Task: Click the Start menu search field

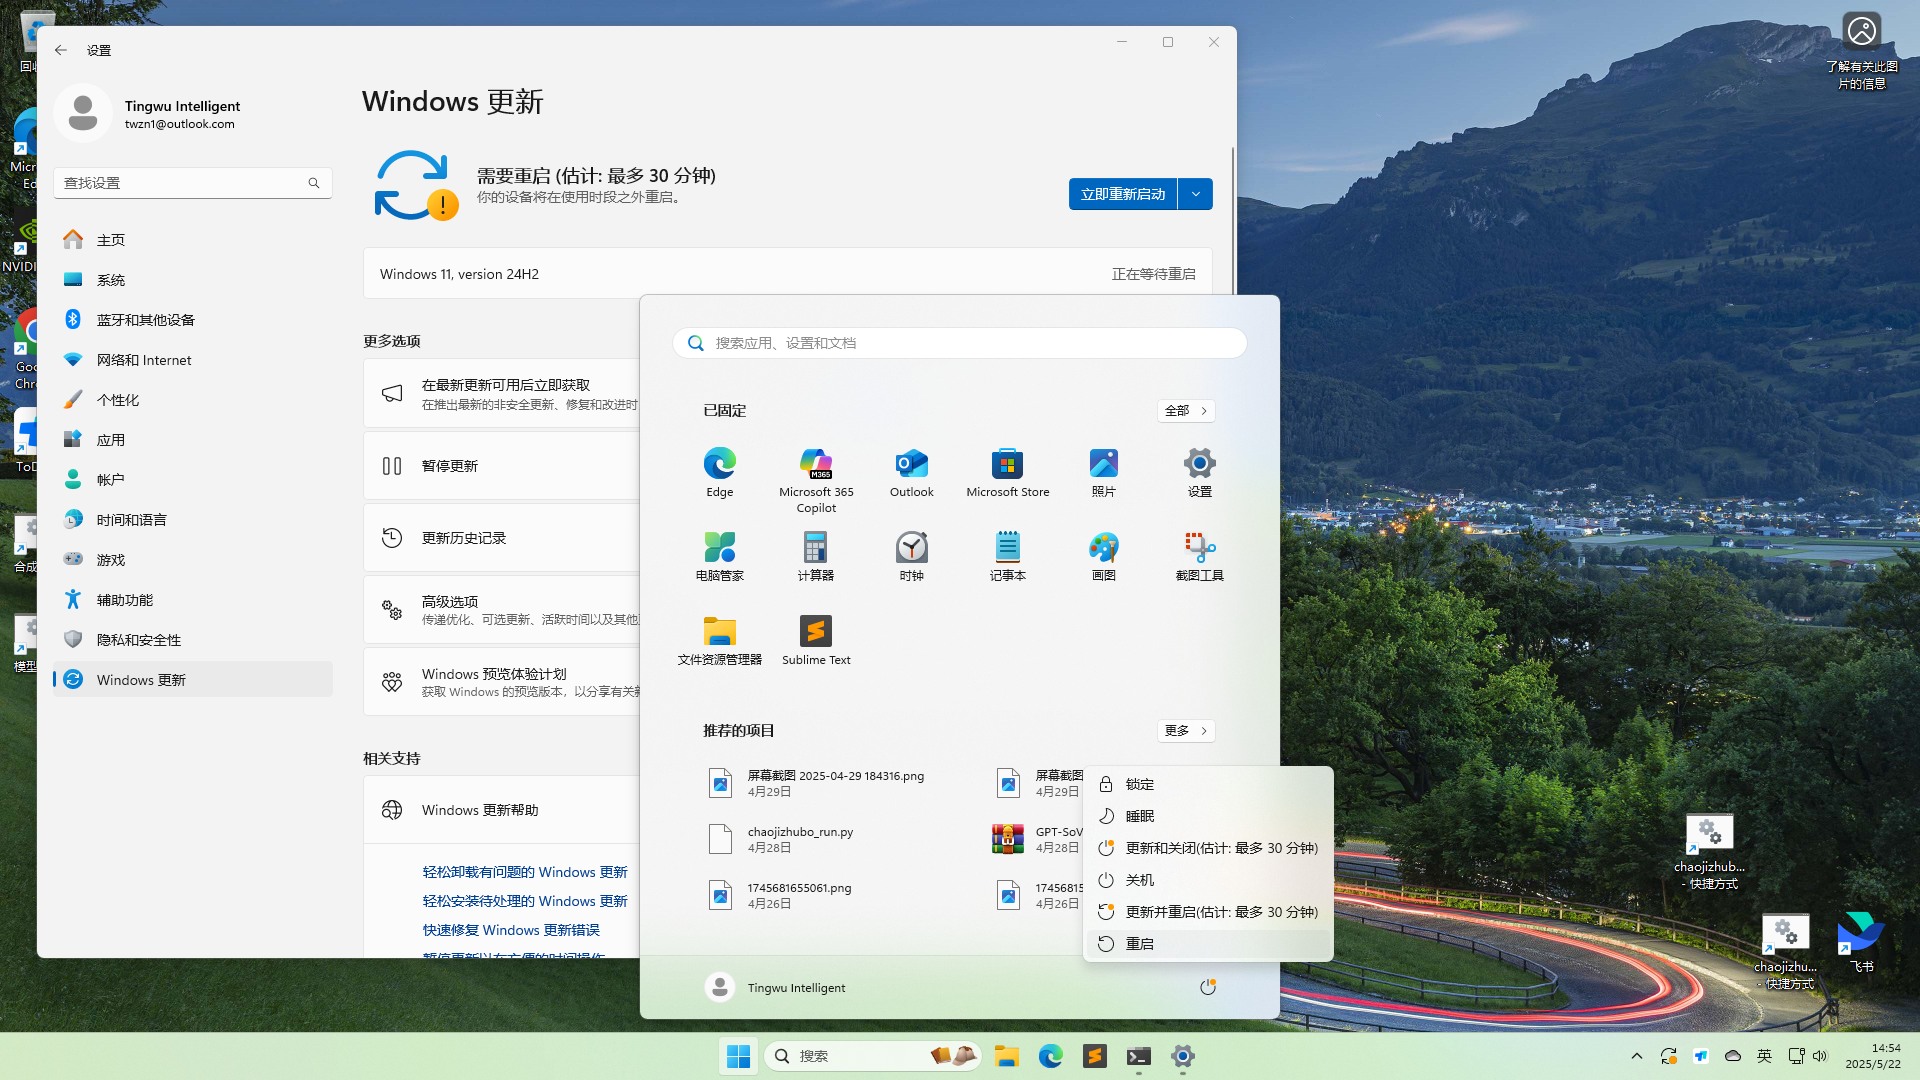Action: coord(958,342)
